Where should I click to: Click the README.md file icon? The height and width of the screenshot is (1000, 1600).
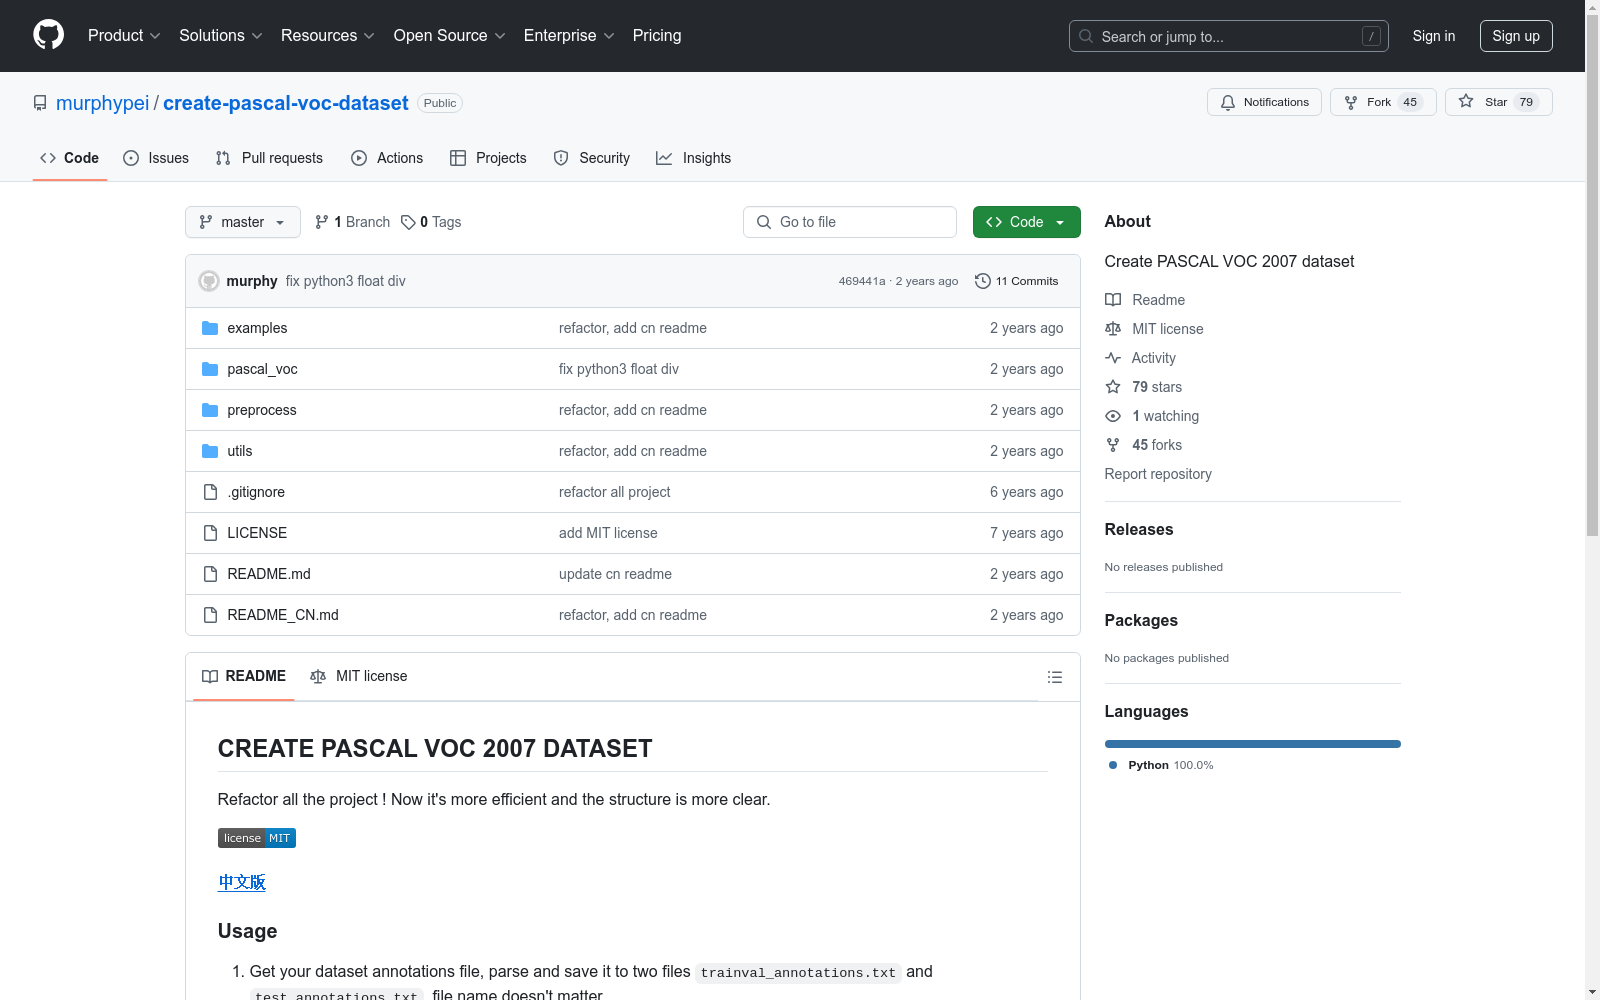(x=210, y=574)
